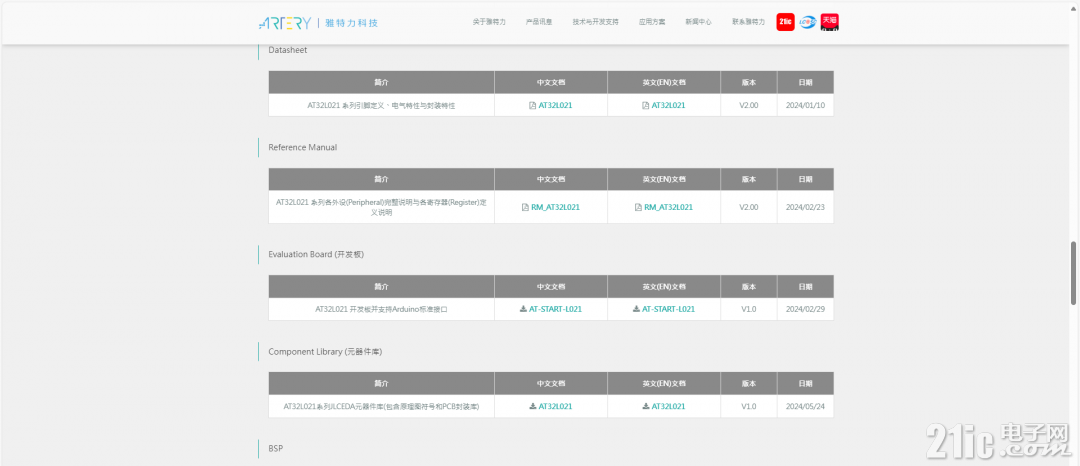This screenshot has height=466, width=1080.
Task: Download English AT32L021 component library
Action: [663, 406]
